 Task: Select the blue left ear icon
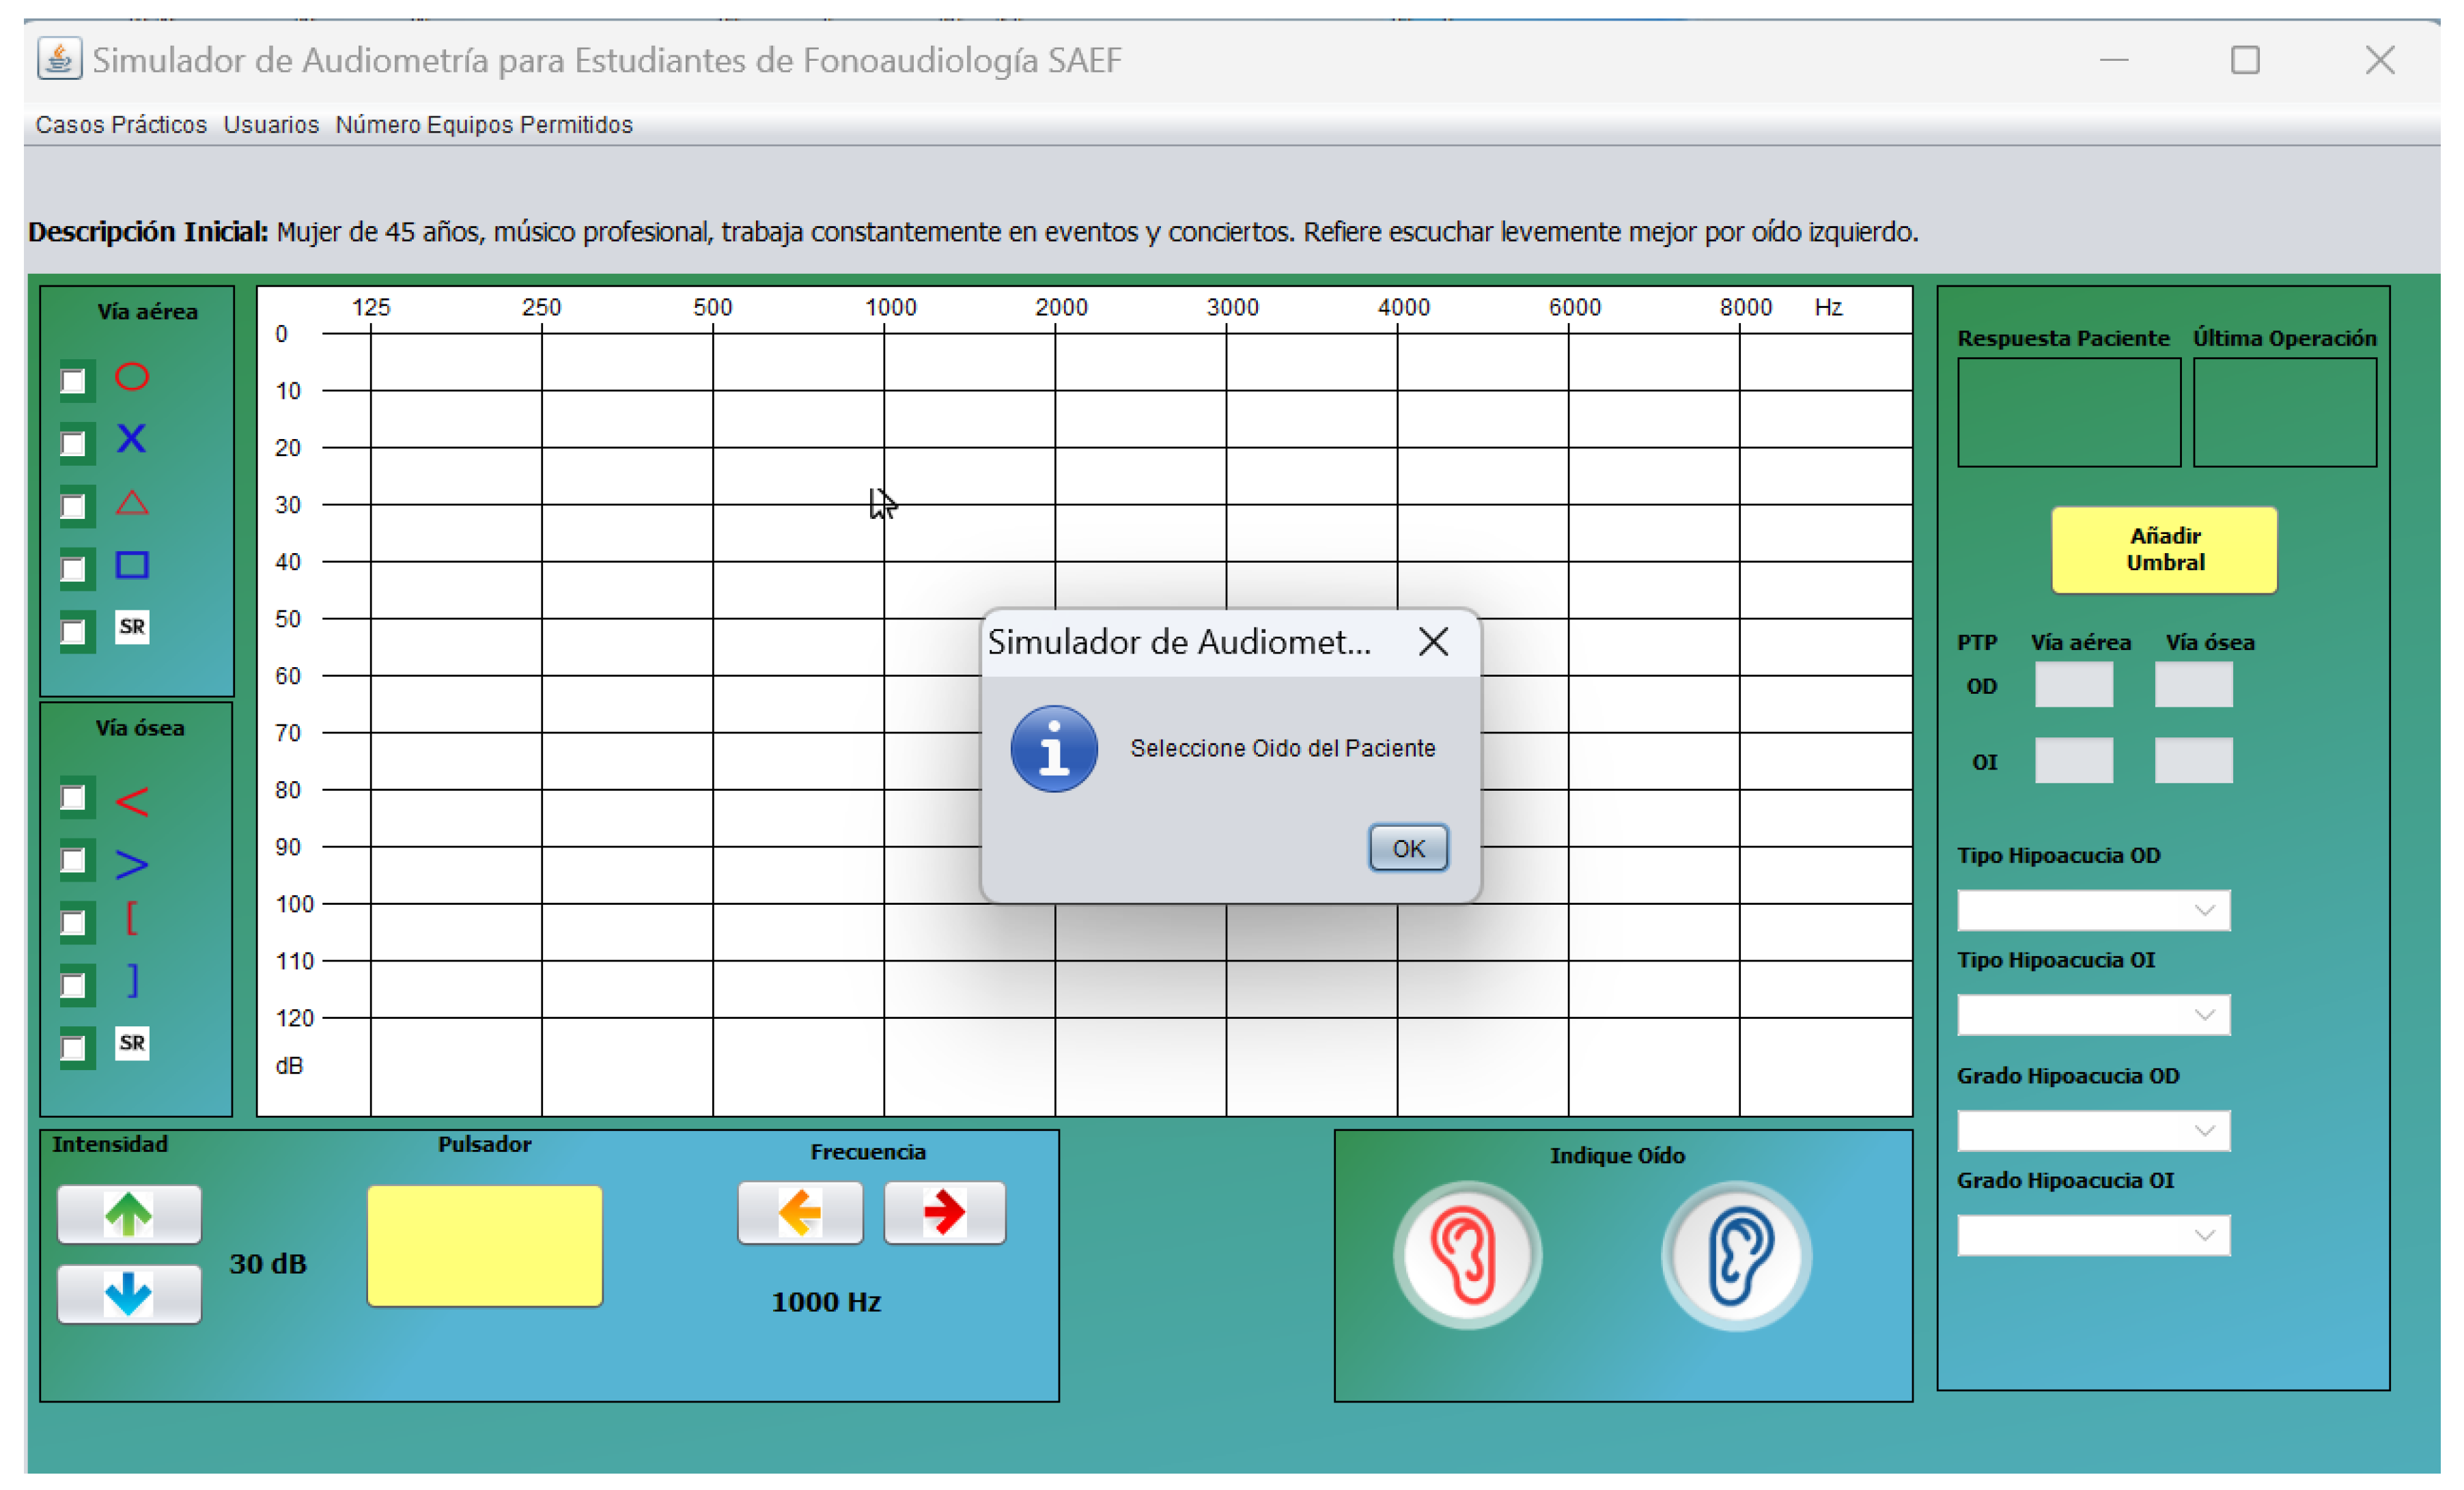coord(1736,1255)
